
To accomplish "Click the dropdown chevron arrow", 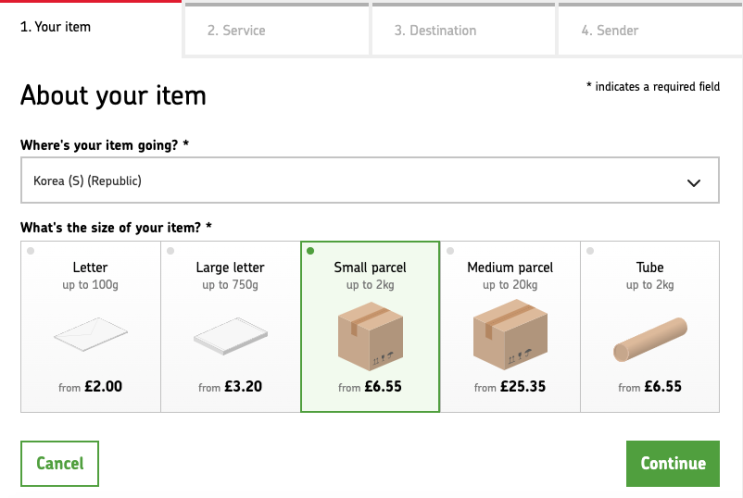I will coord(694,183).
